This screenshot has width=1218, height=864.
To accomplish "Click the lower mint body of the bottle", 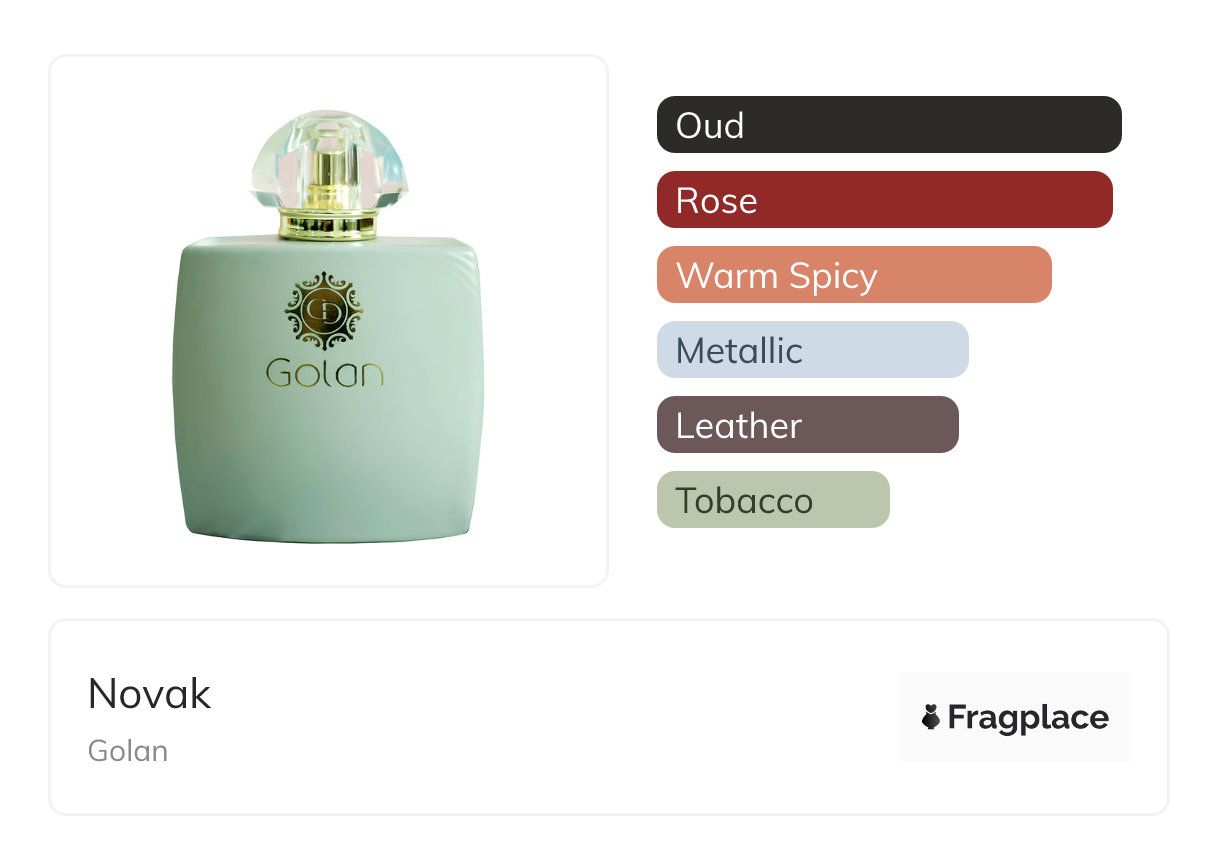I will [329, 470].
